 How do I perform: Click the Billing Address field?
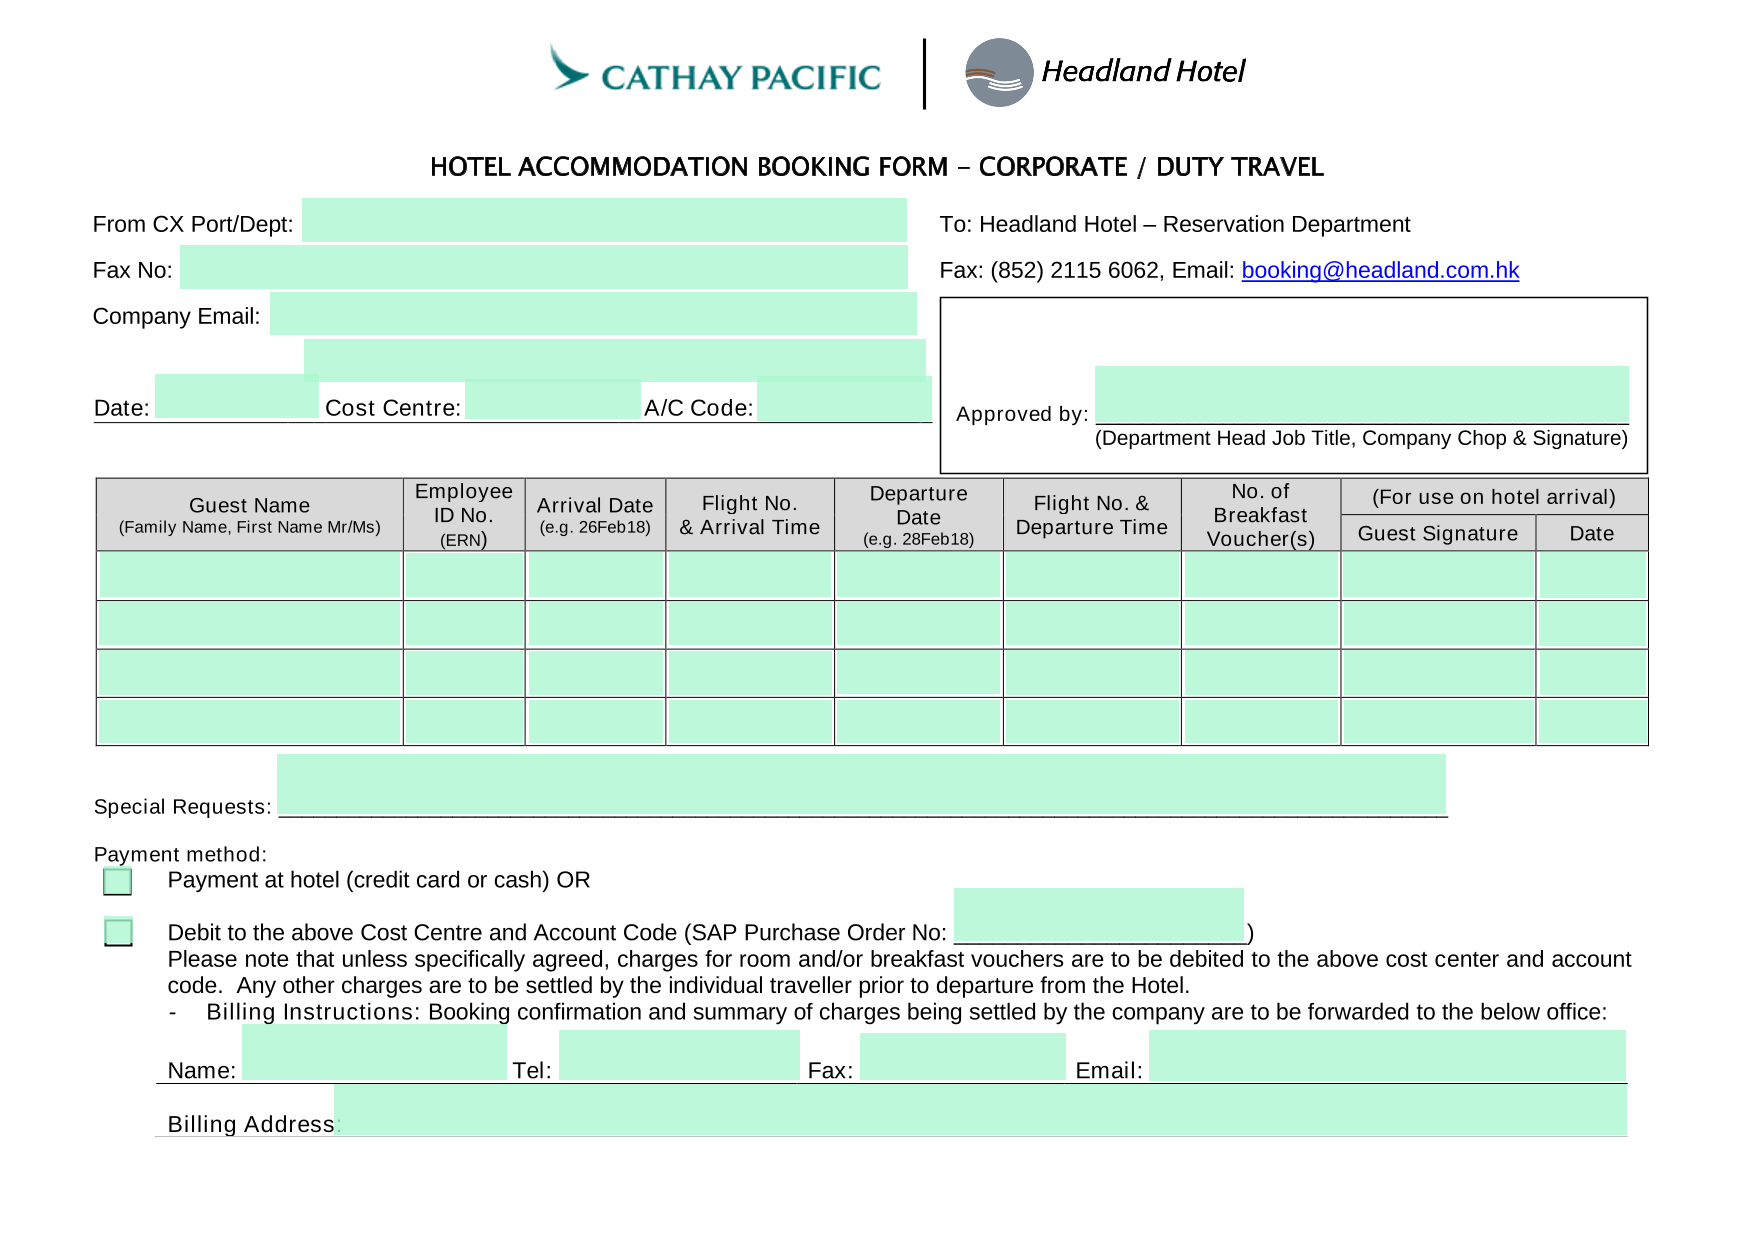coord(980,1110)
